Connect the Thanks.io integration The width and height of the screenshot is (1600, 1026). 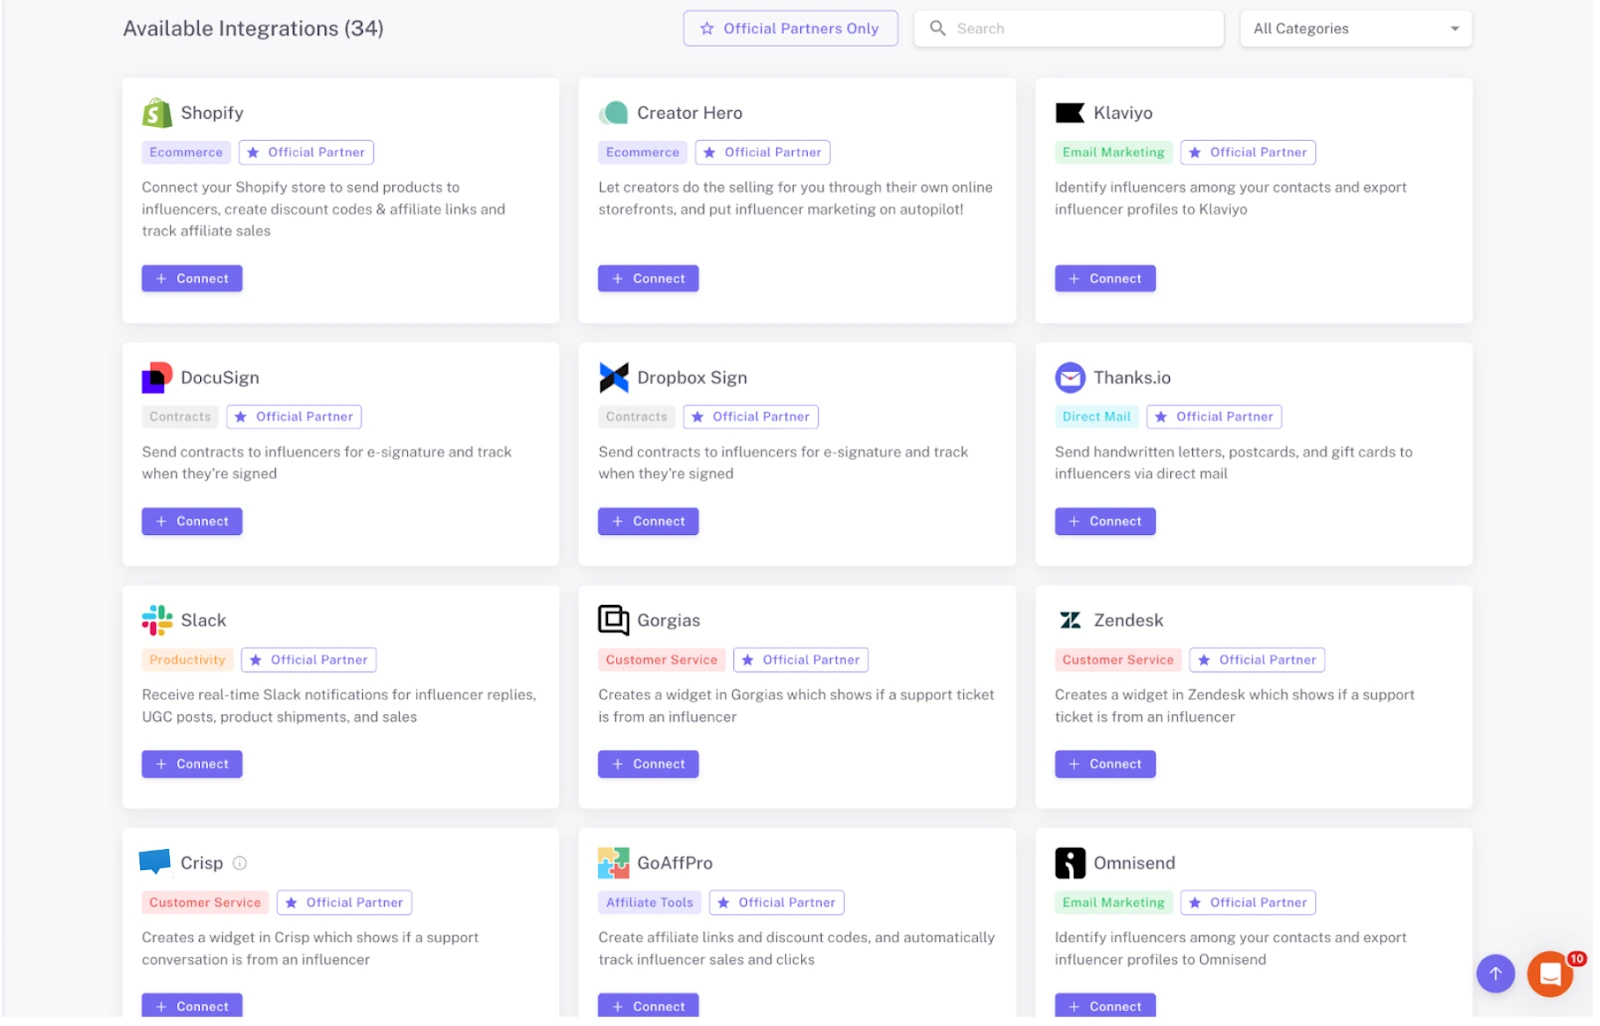pyautogui.click(x=1105, y=522)
